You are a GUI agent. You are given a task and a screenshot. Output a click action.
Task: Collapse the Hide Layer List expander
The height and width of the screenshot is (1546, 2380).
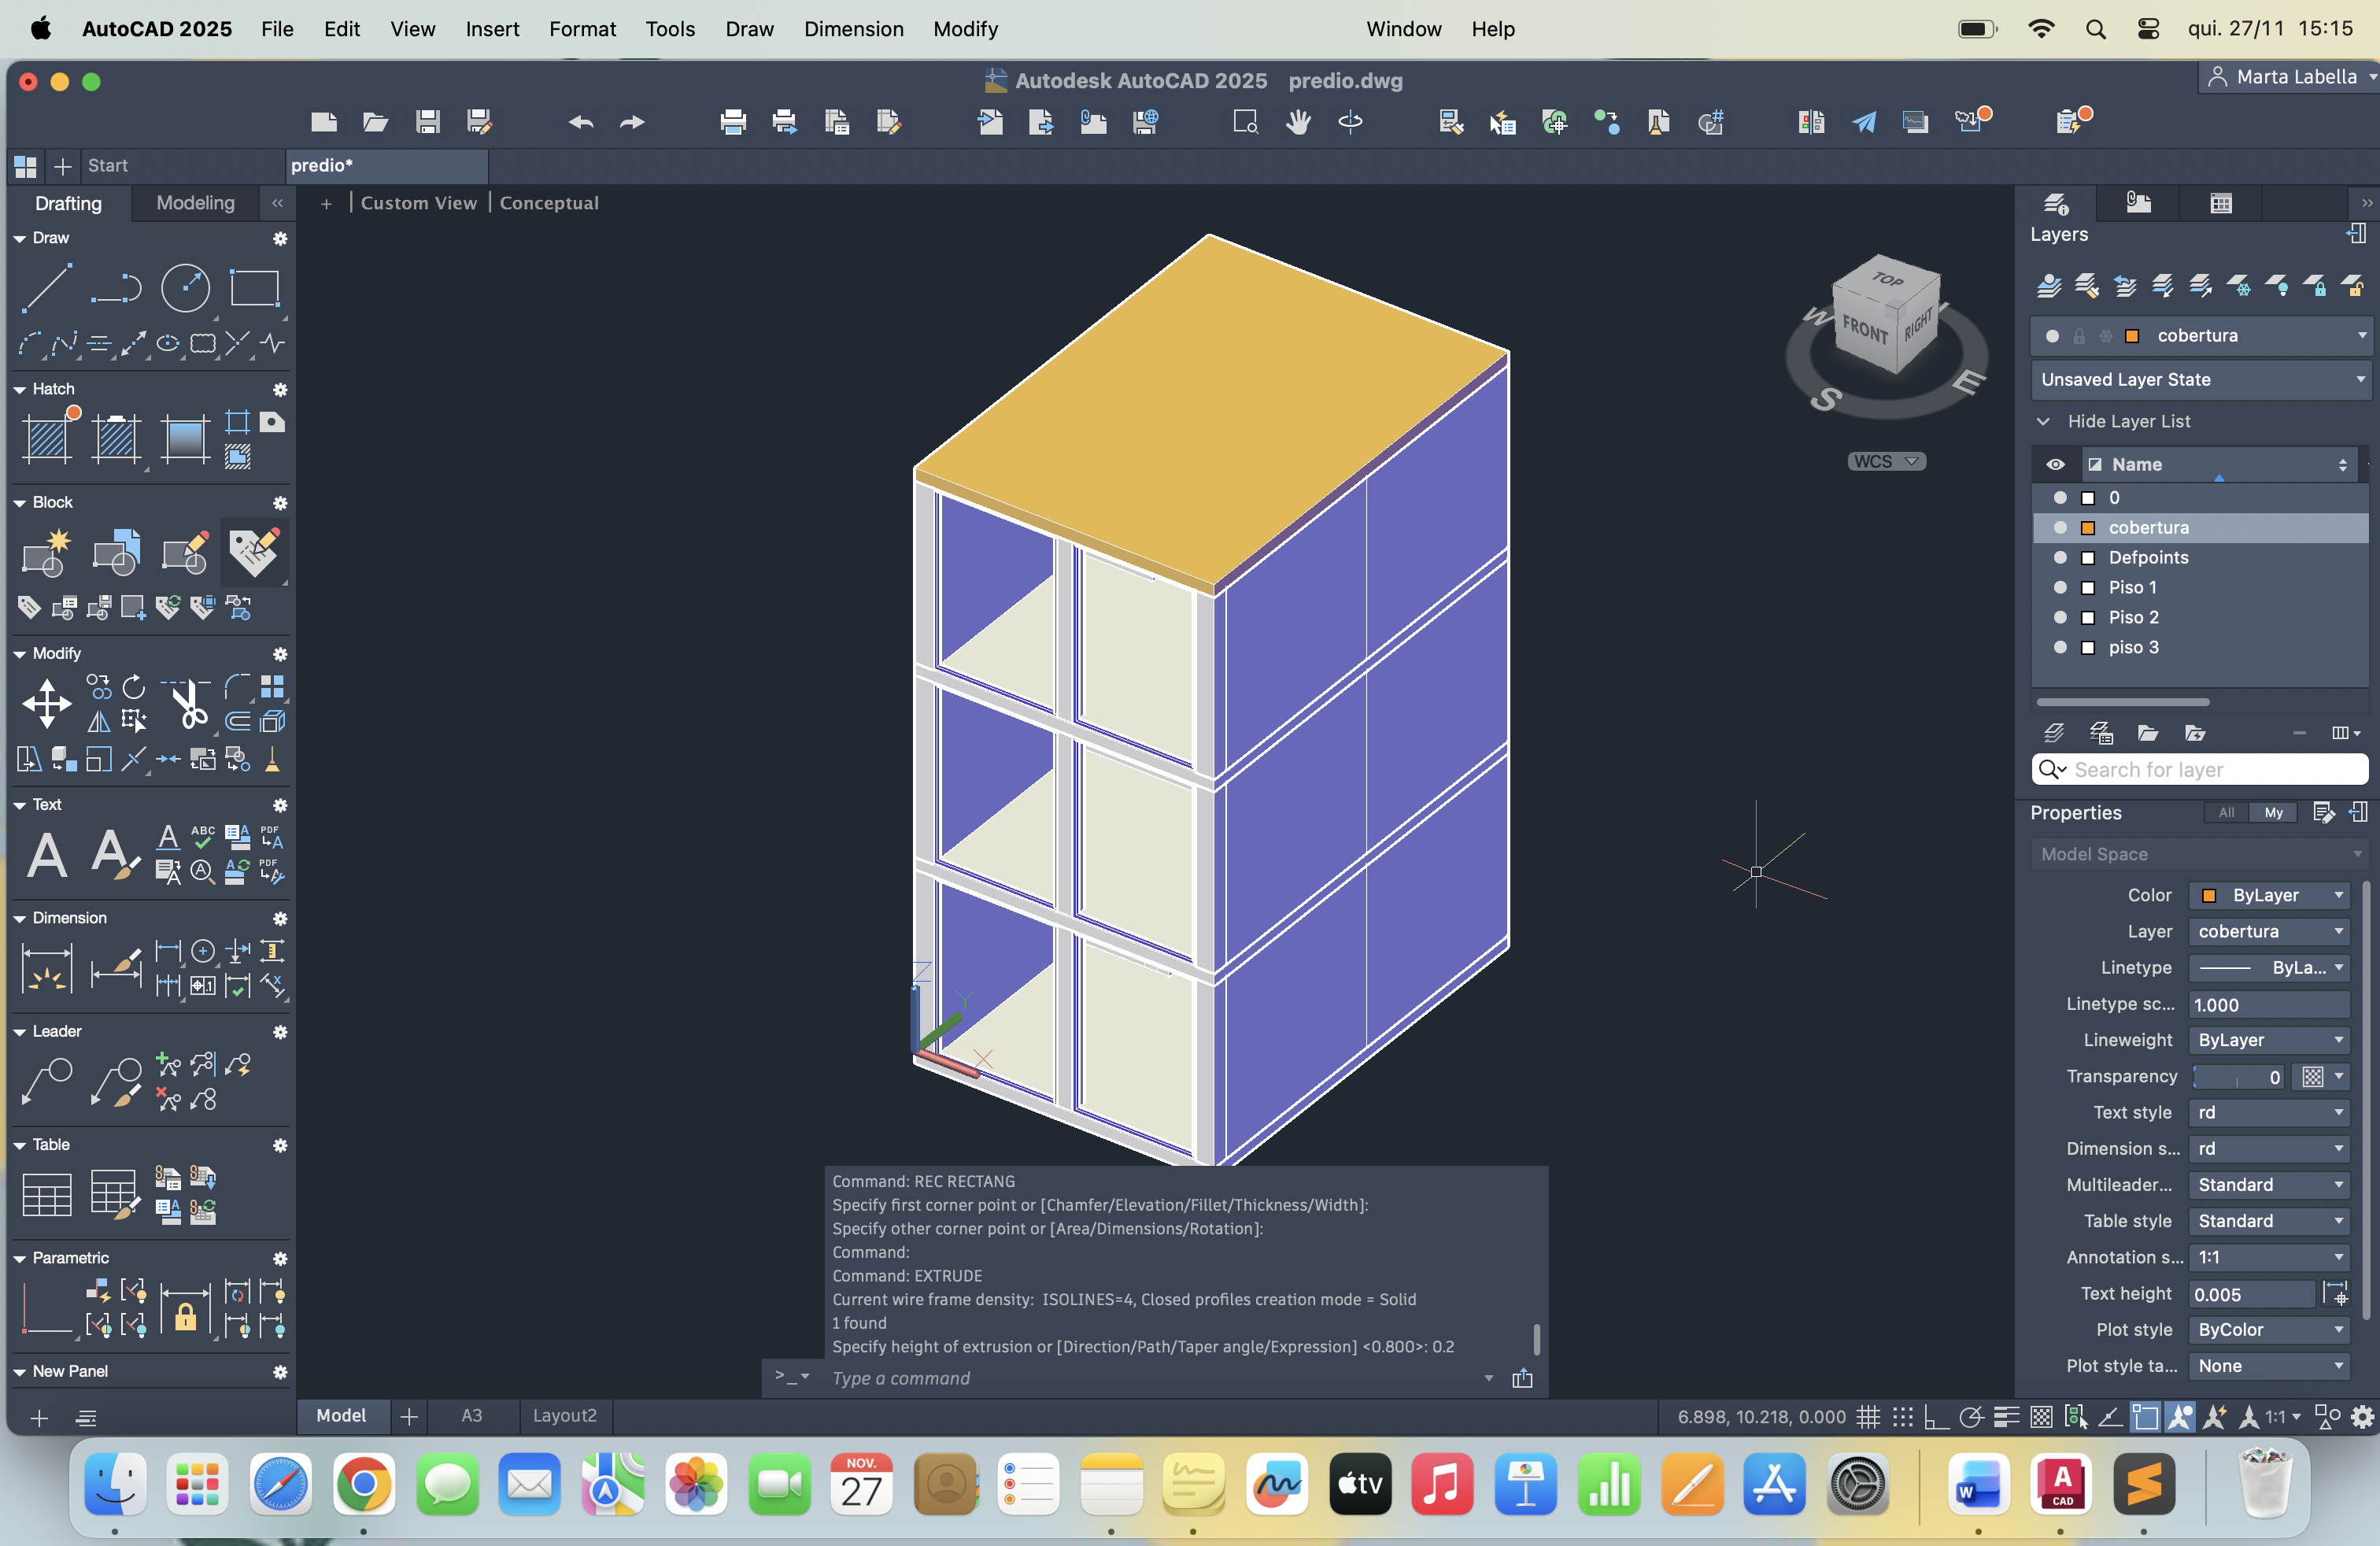2044,421
